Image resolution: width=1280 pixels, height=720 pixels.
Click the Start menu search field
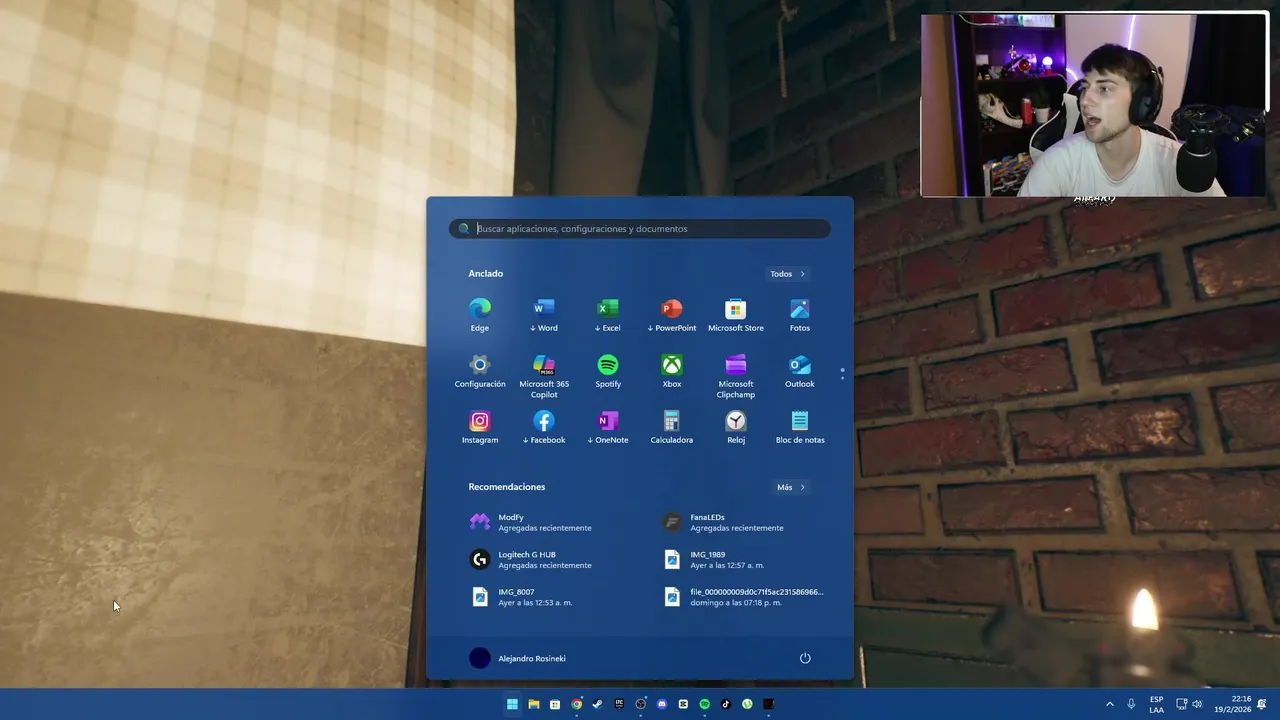[640, 229]
